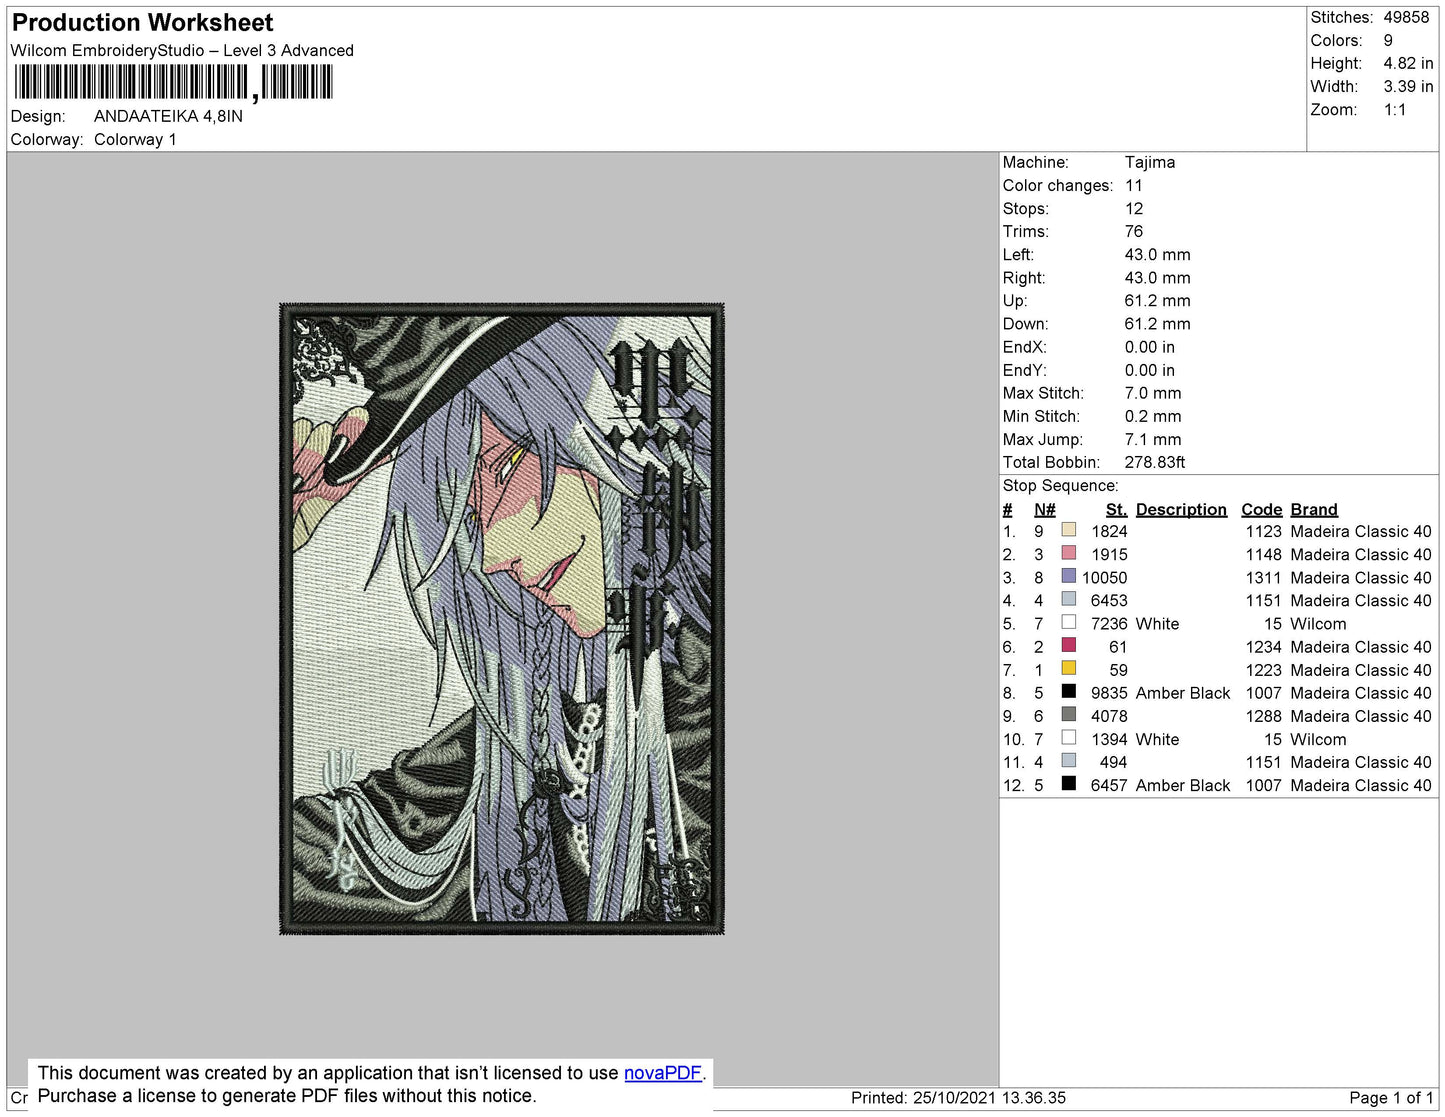Click the 'Description' column header

tap(1181, 509)
